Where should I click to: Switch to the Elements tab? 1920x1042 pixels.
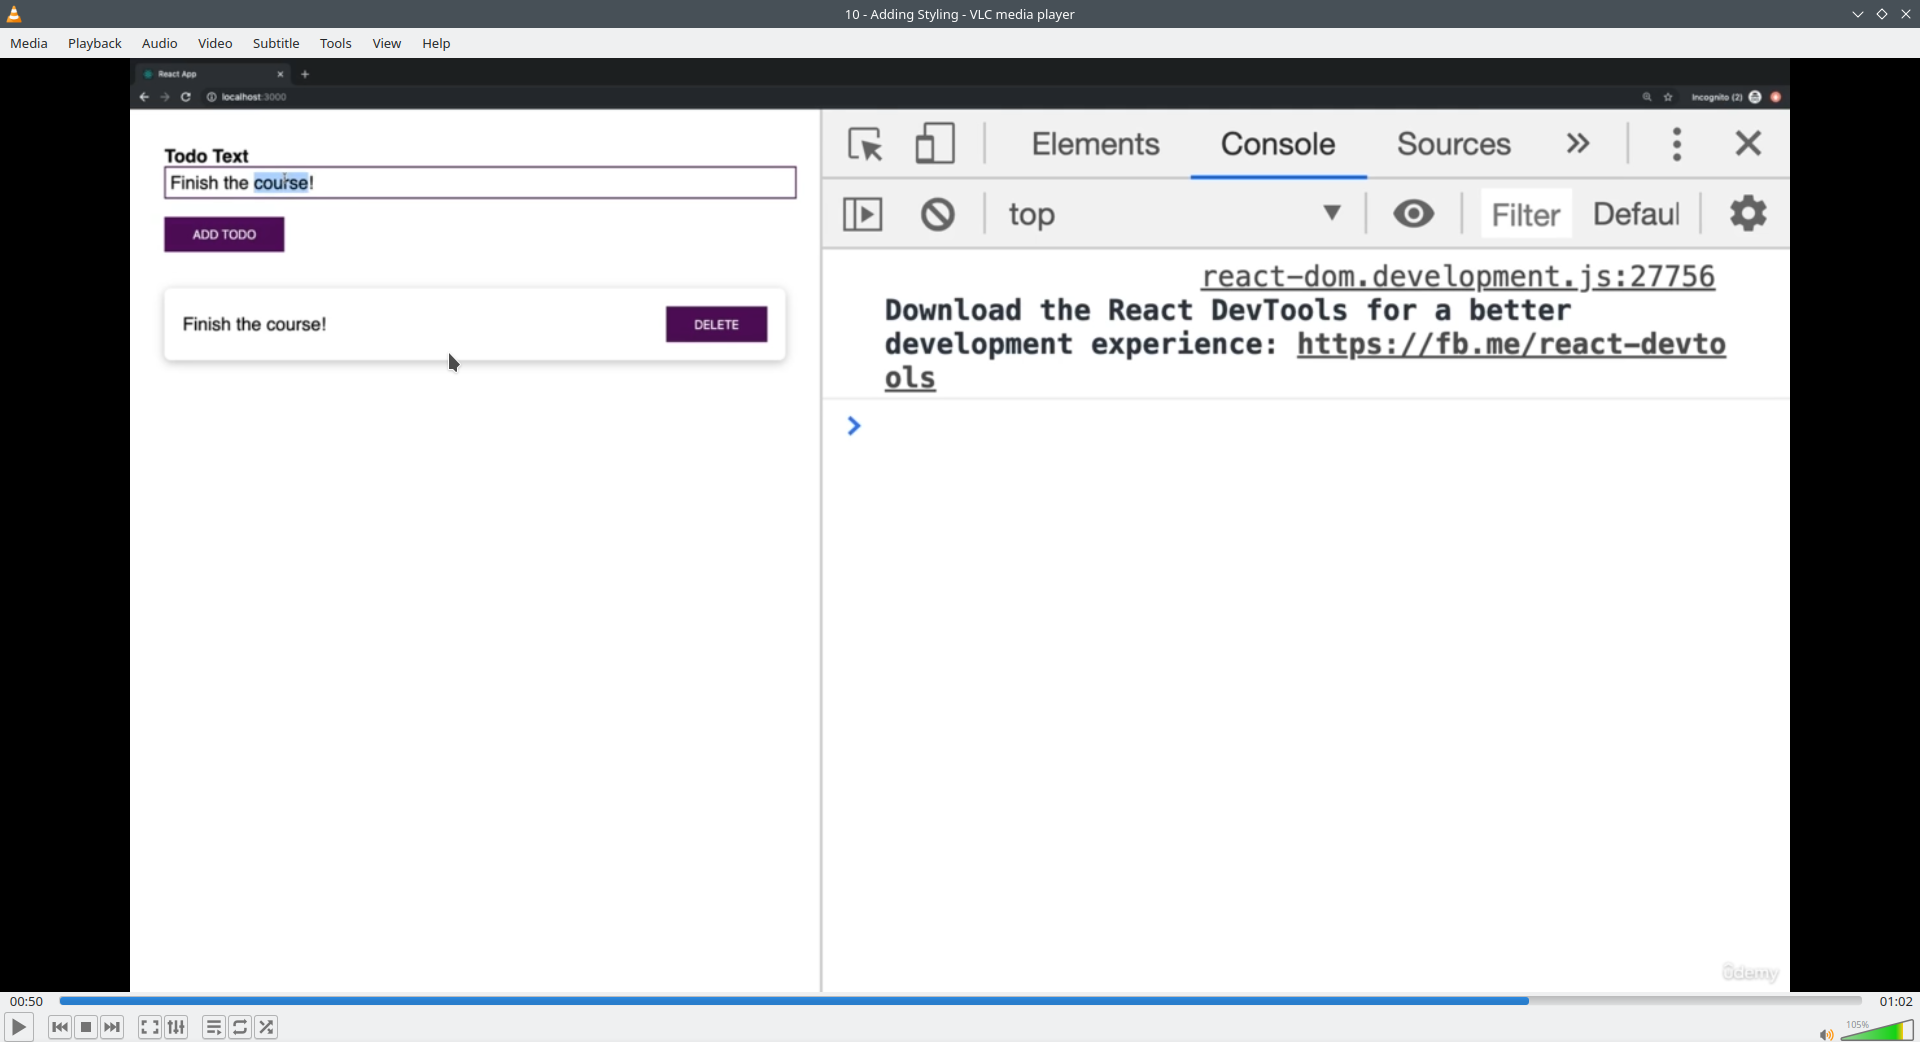[1095, 144]
